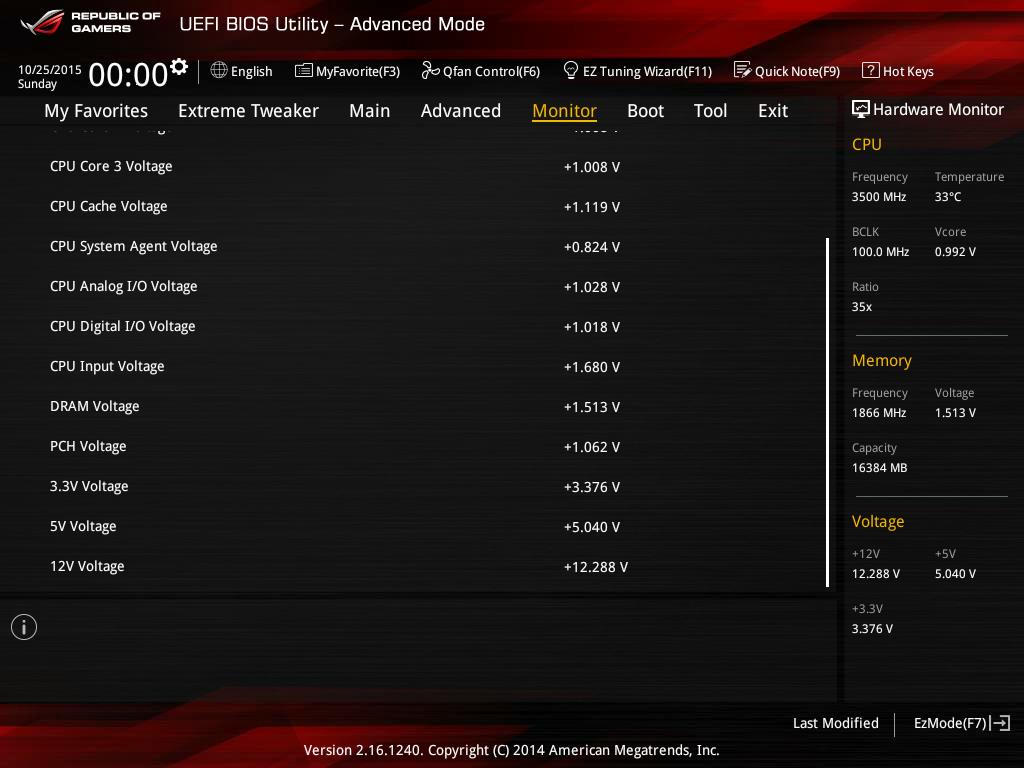Click the 33°C temperature reading
The image size is (1024, 768).
point(948,197)
